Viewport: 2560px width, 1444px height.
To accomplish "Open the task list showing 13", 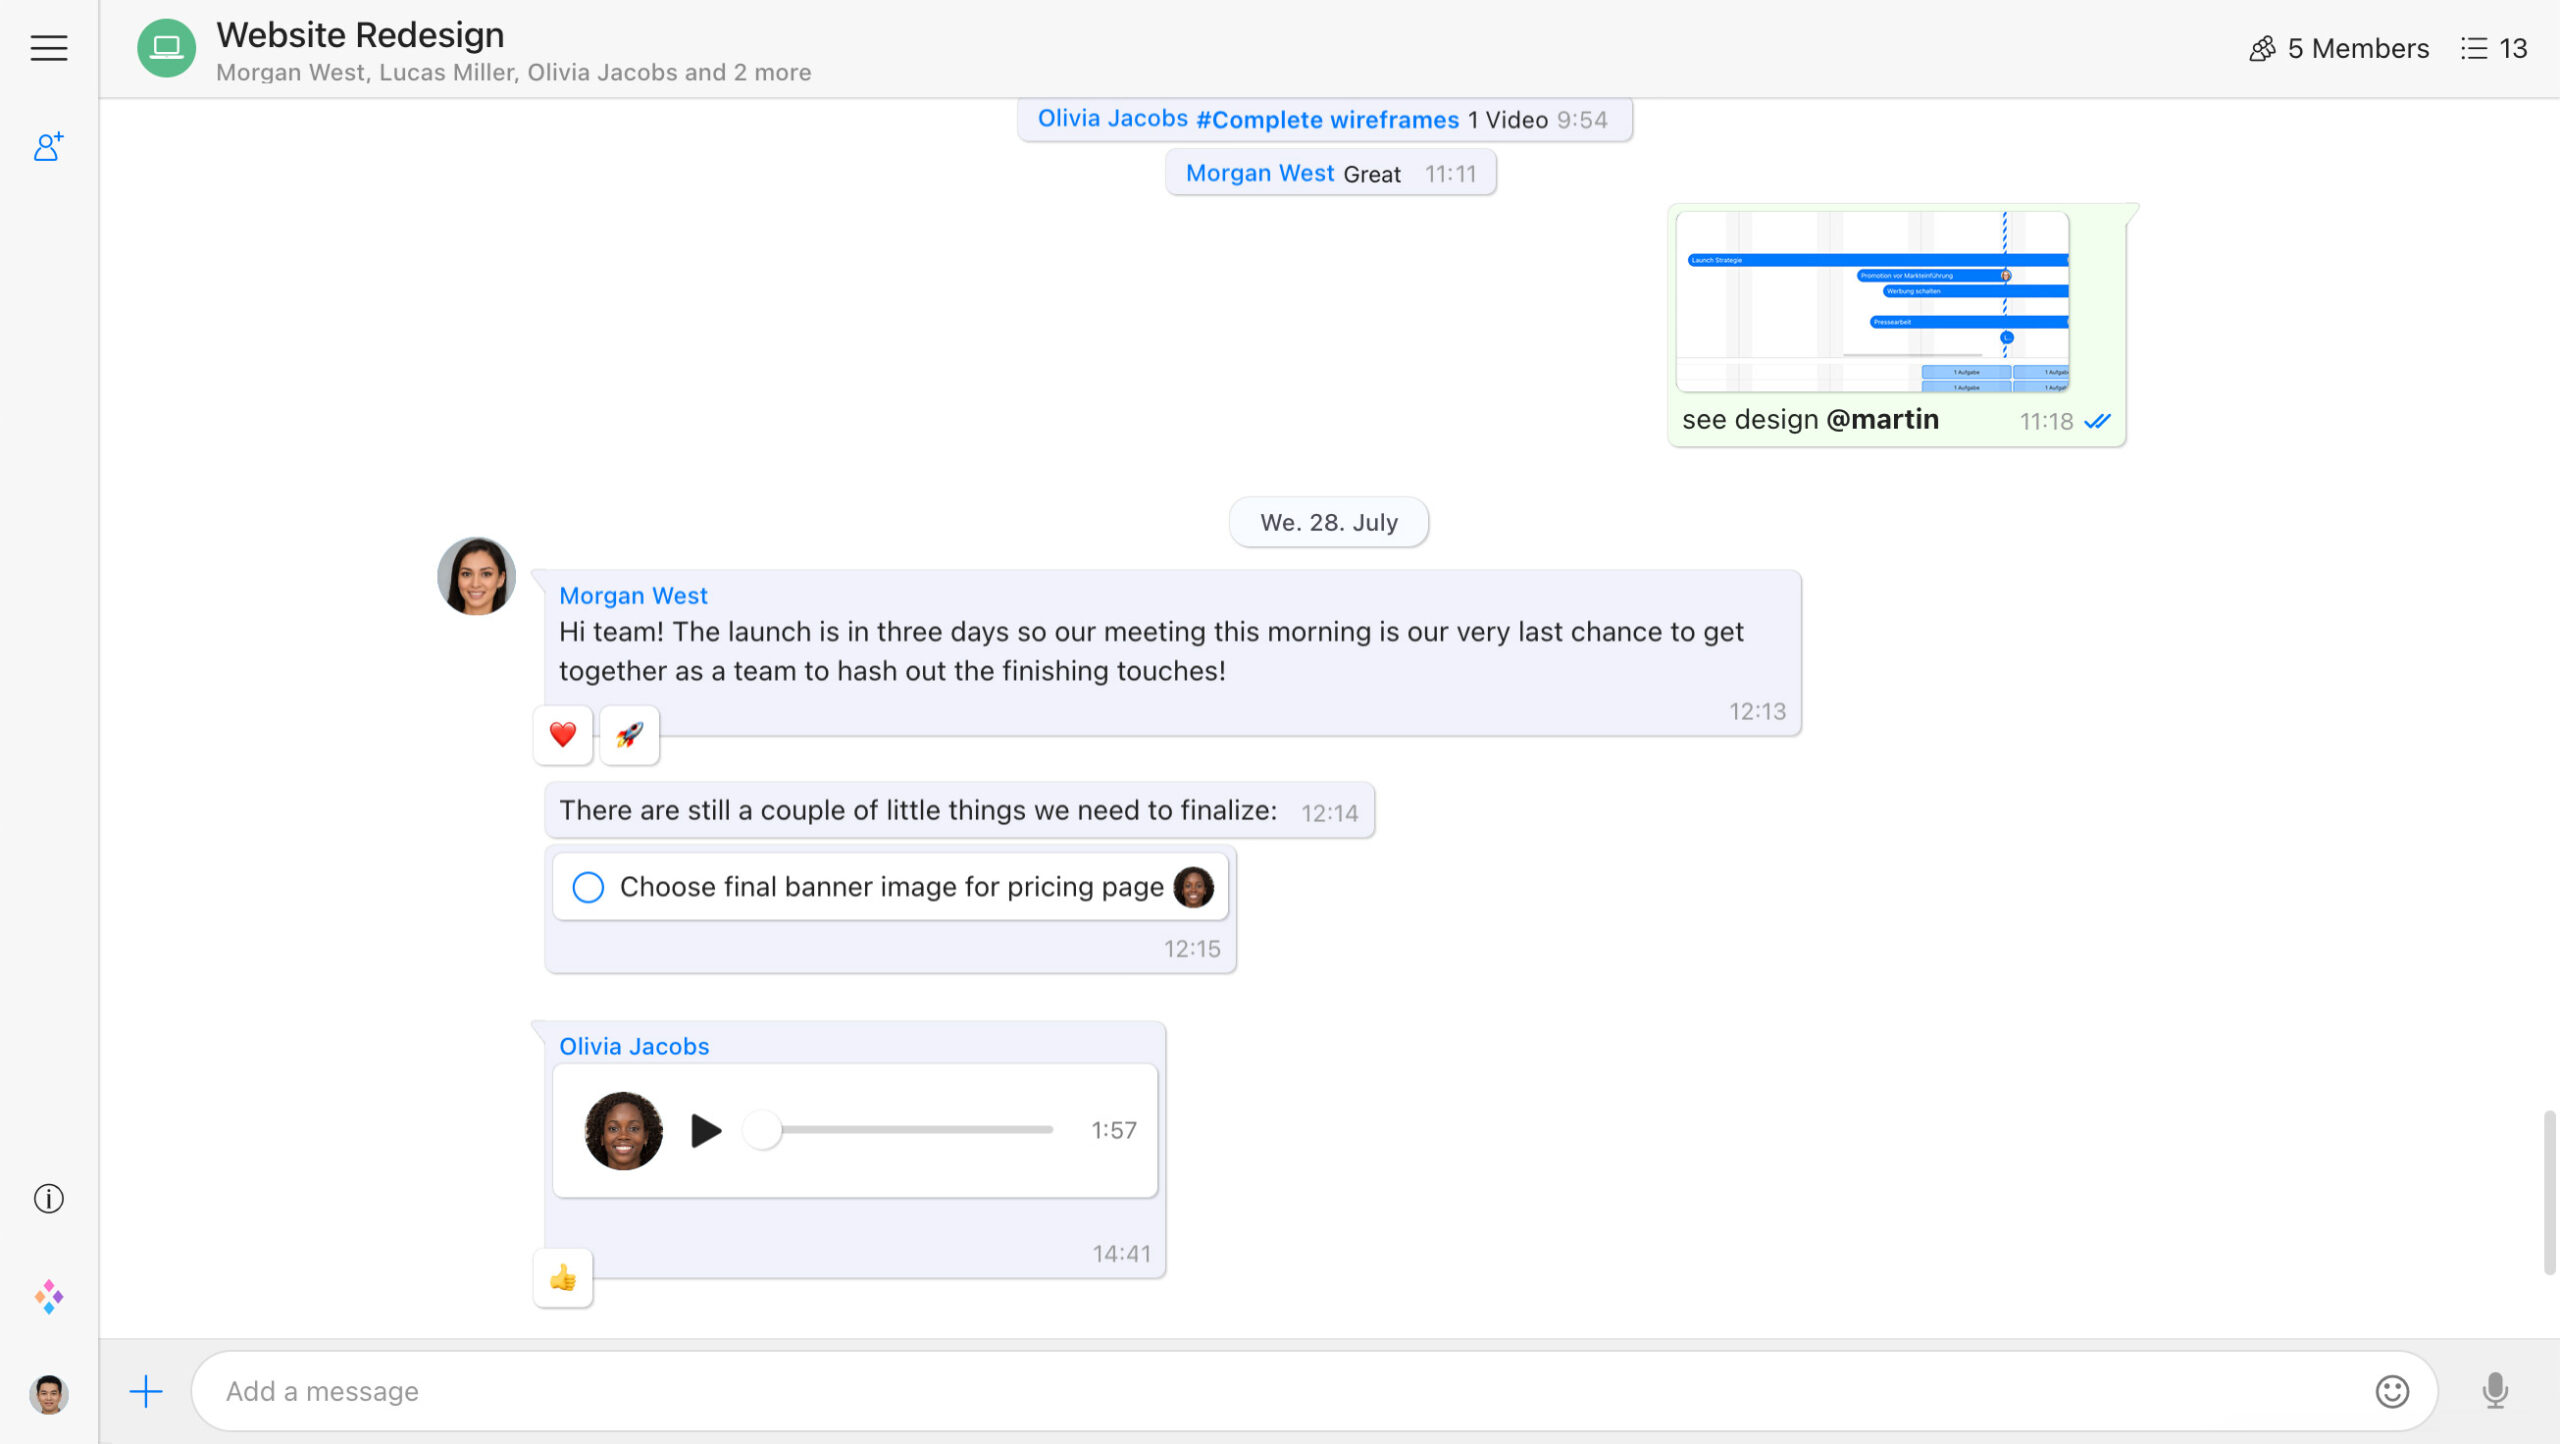I will (2494, 48).
